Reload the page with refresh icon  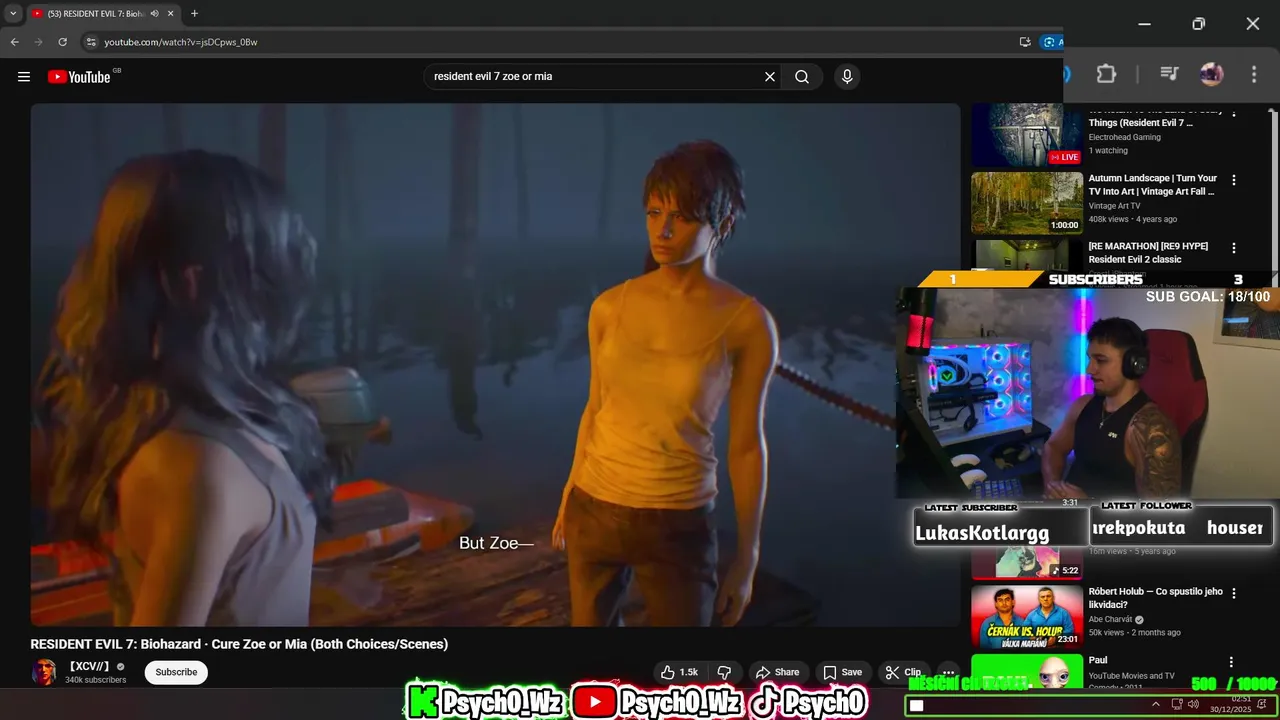(62, 42)
